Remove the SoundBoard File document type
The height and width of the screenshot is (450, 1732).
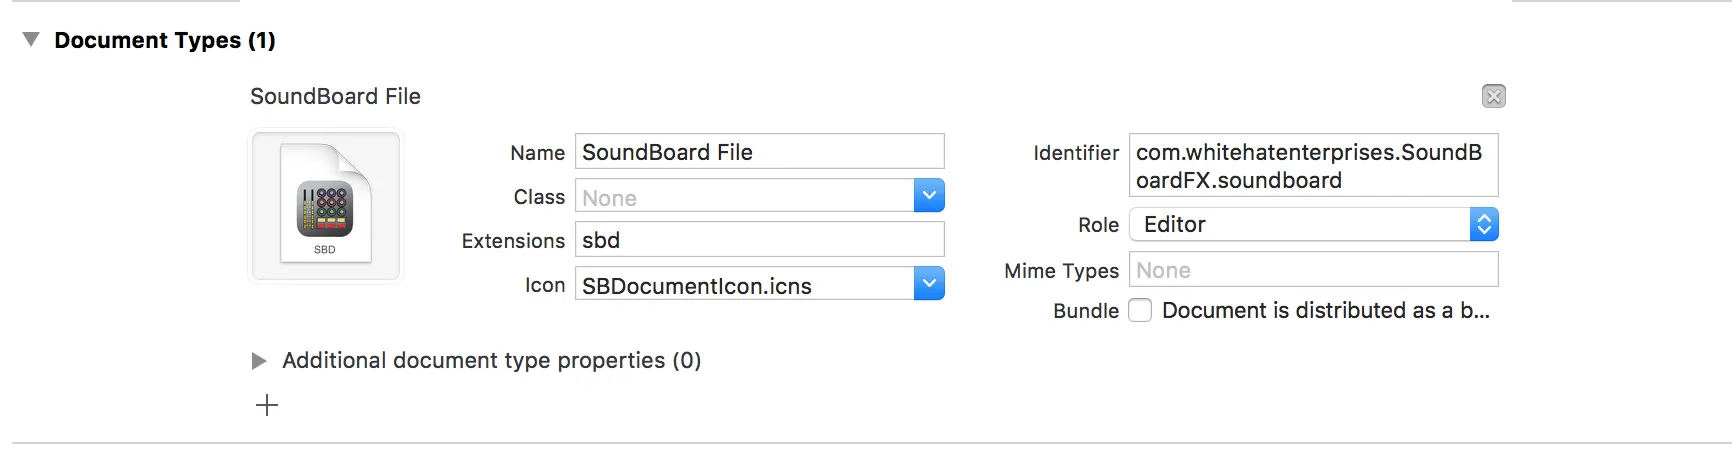pos(1493,96)
